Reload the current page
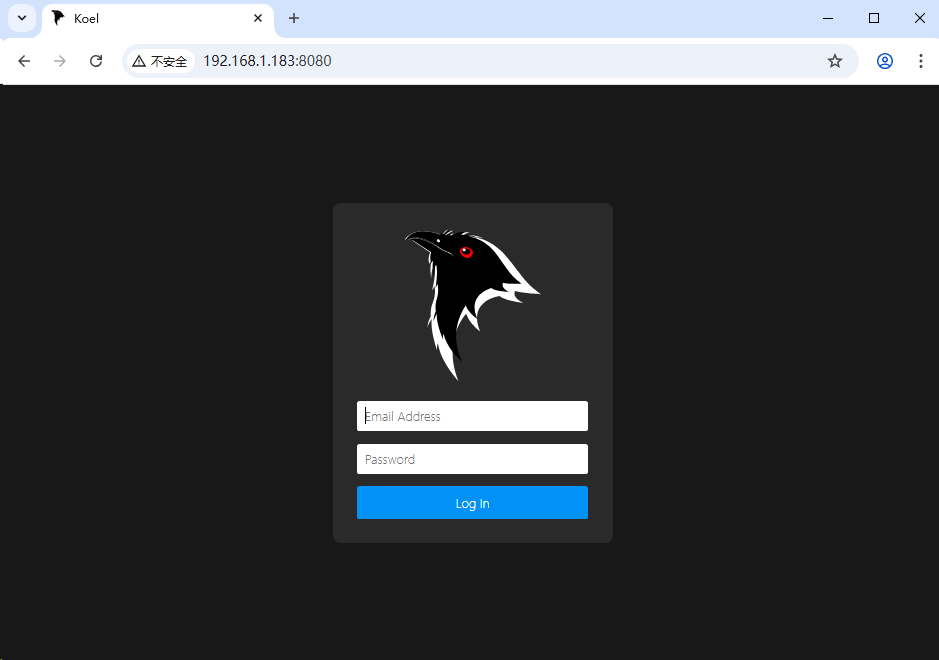The height and width of the screenshot is (660, 939). pos(96,61)
